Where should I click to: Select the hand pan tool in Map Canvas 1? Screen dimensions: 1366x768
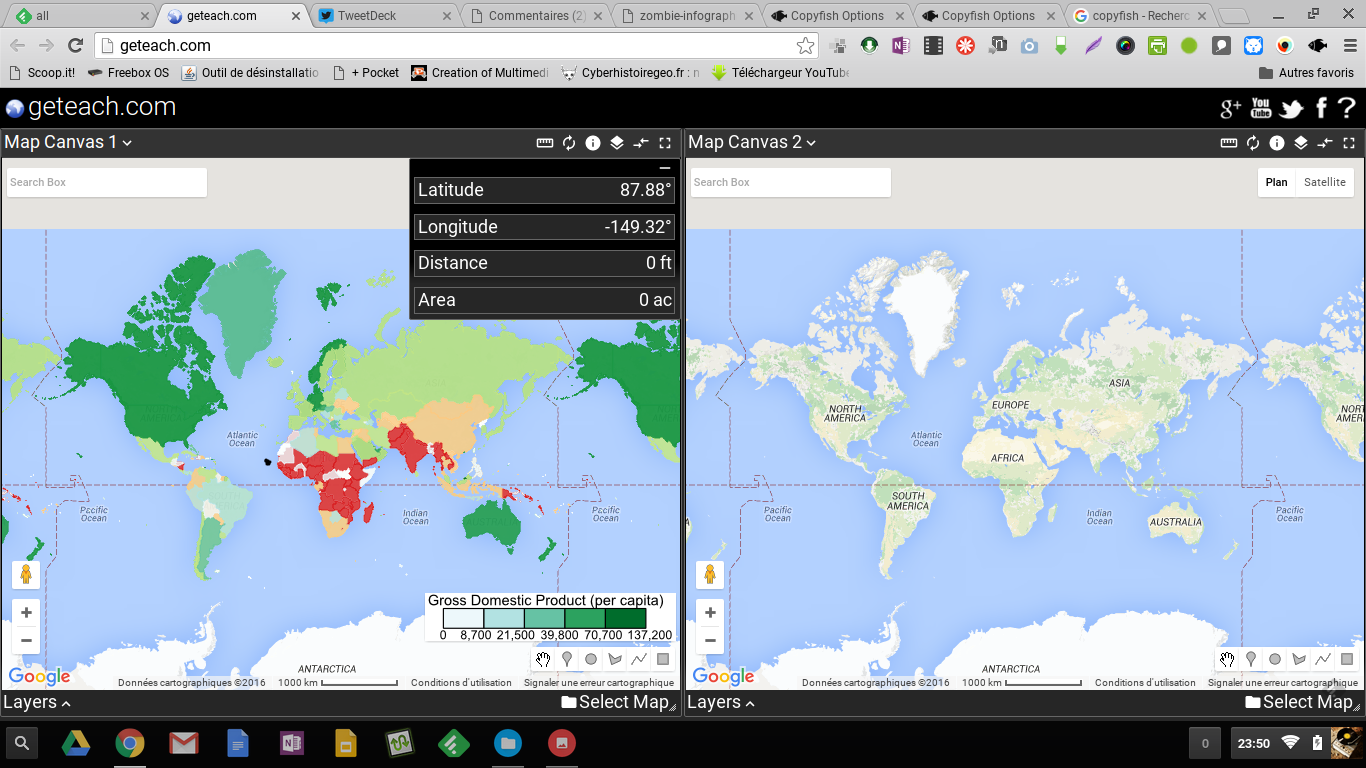pyautogui.click(x=543, y=659)
